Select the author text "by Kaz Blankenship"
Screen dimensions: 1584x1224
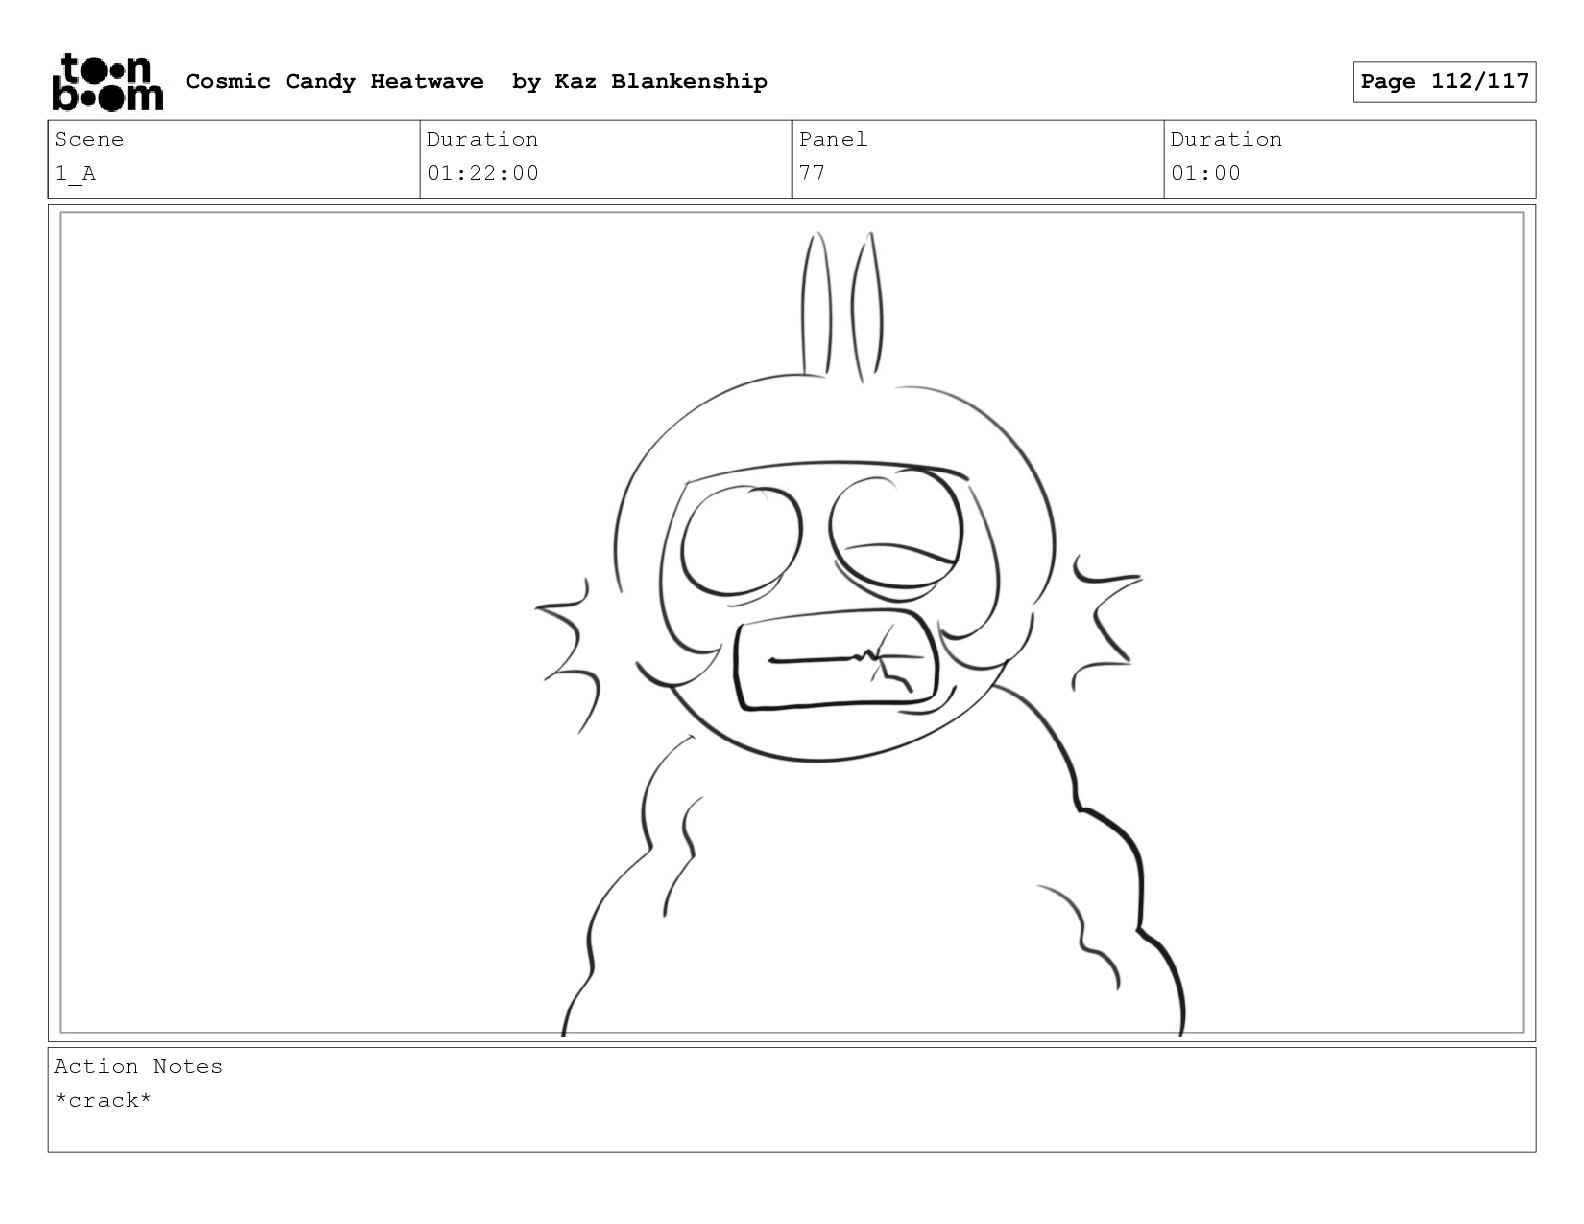(x=640, y=82)
